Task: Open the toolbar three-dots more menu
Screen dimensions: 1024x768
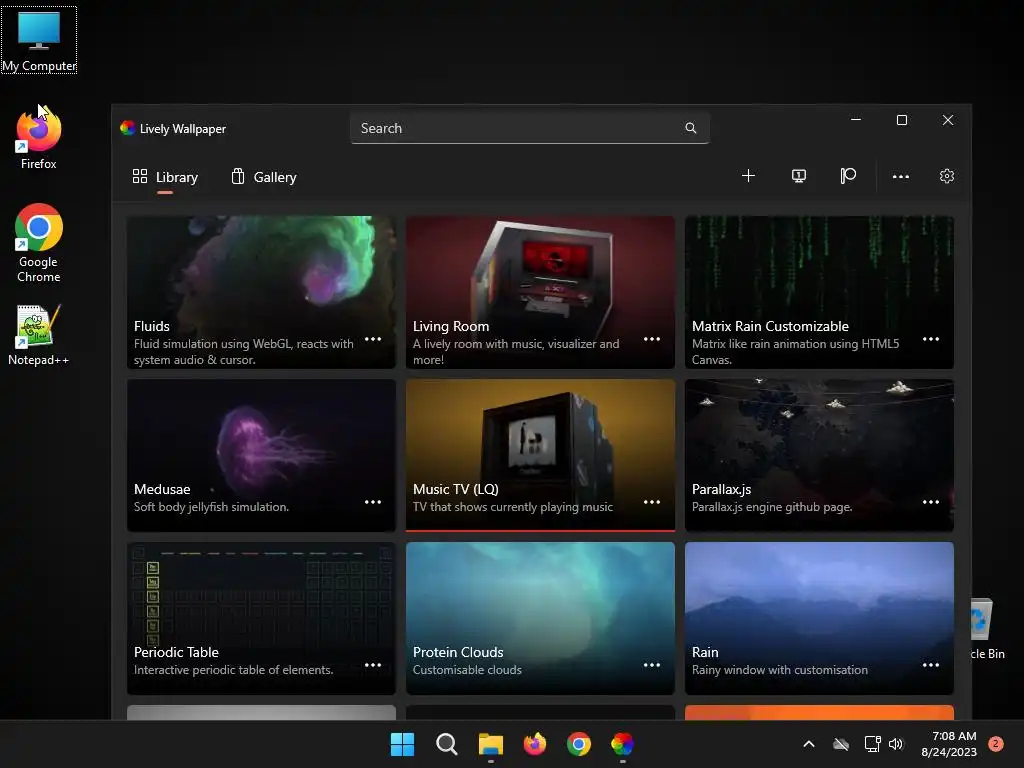Action: click(901, 176)
